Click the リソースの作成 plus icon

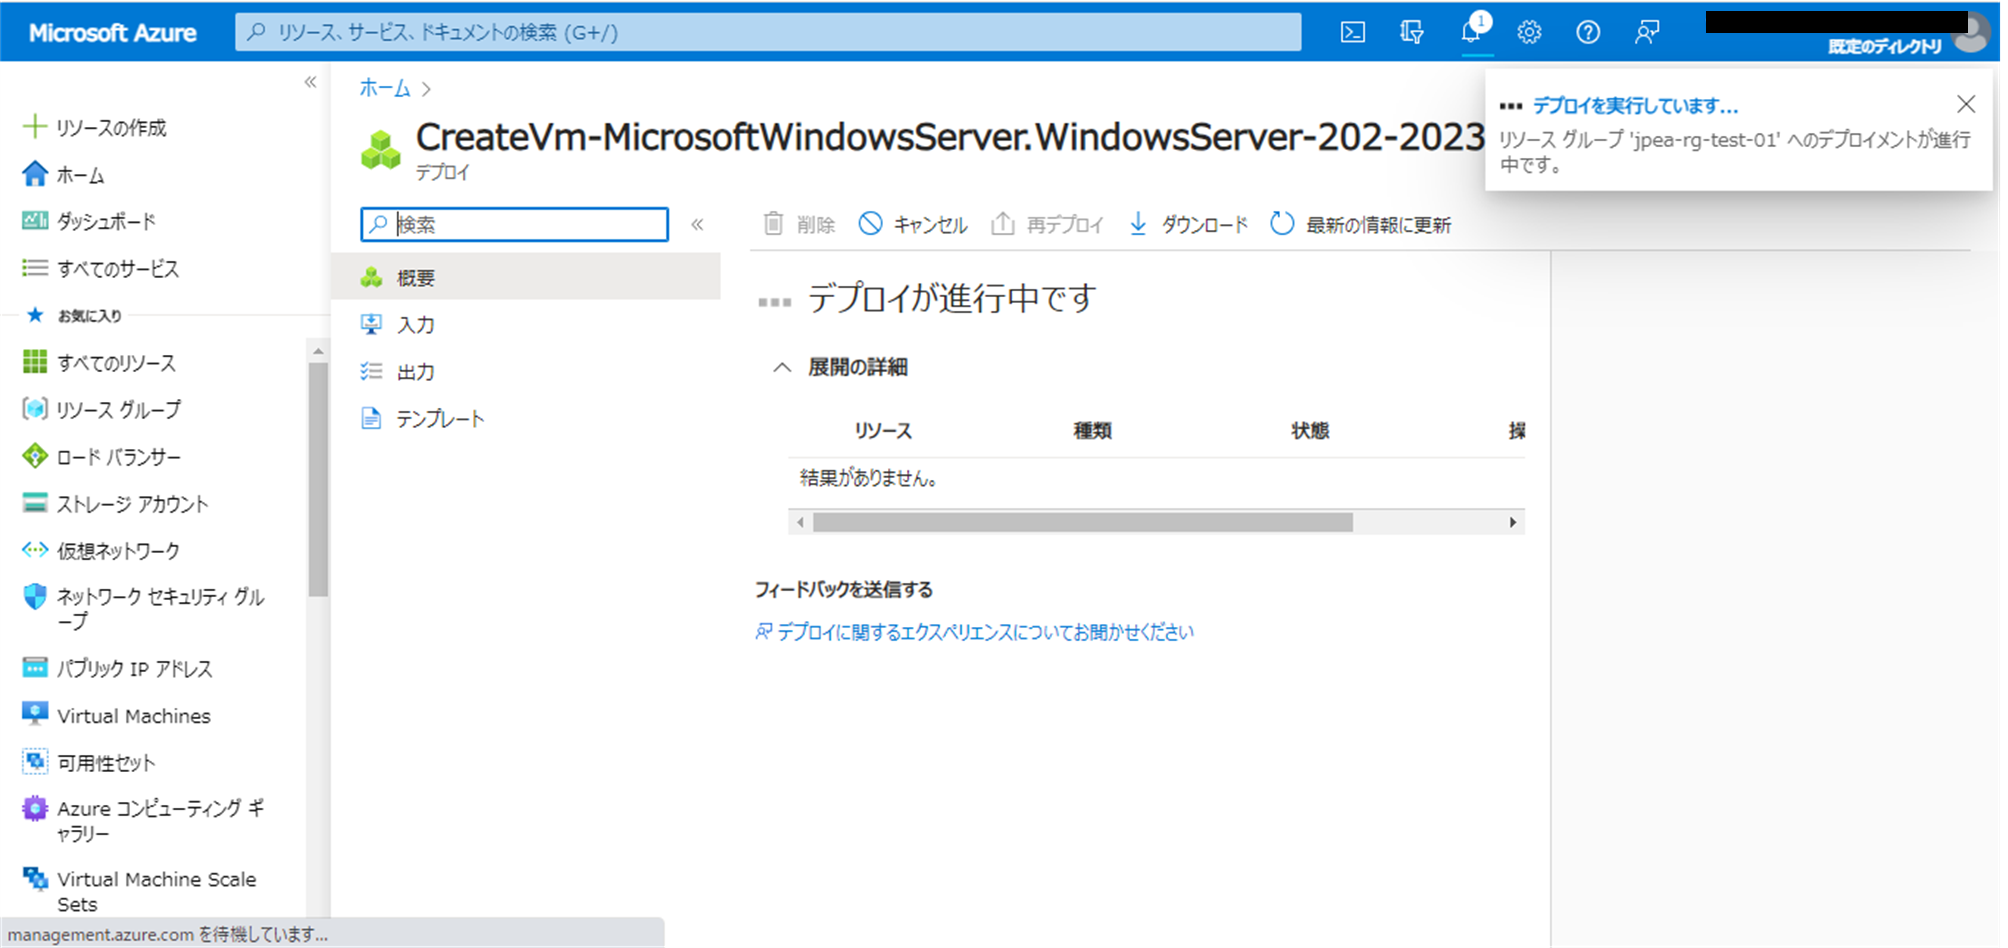coord(34,126)
